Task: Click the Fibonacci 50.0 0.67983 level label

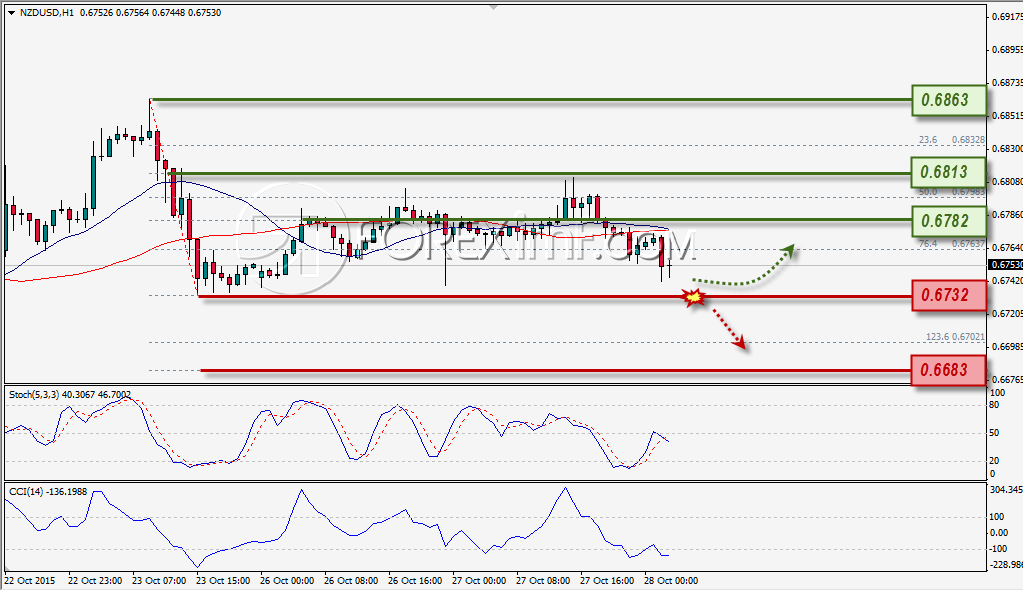Action: tap(951, 192)
